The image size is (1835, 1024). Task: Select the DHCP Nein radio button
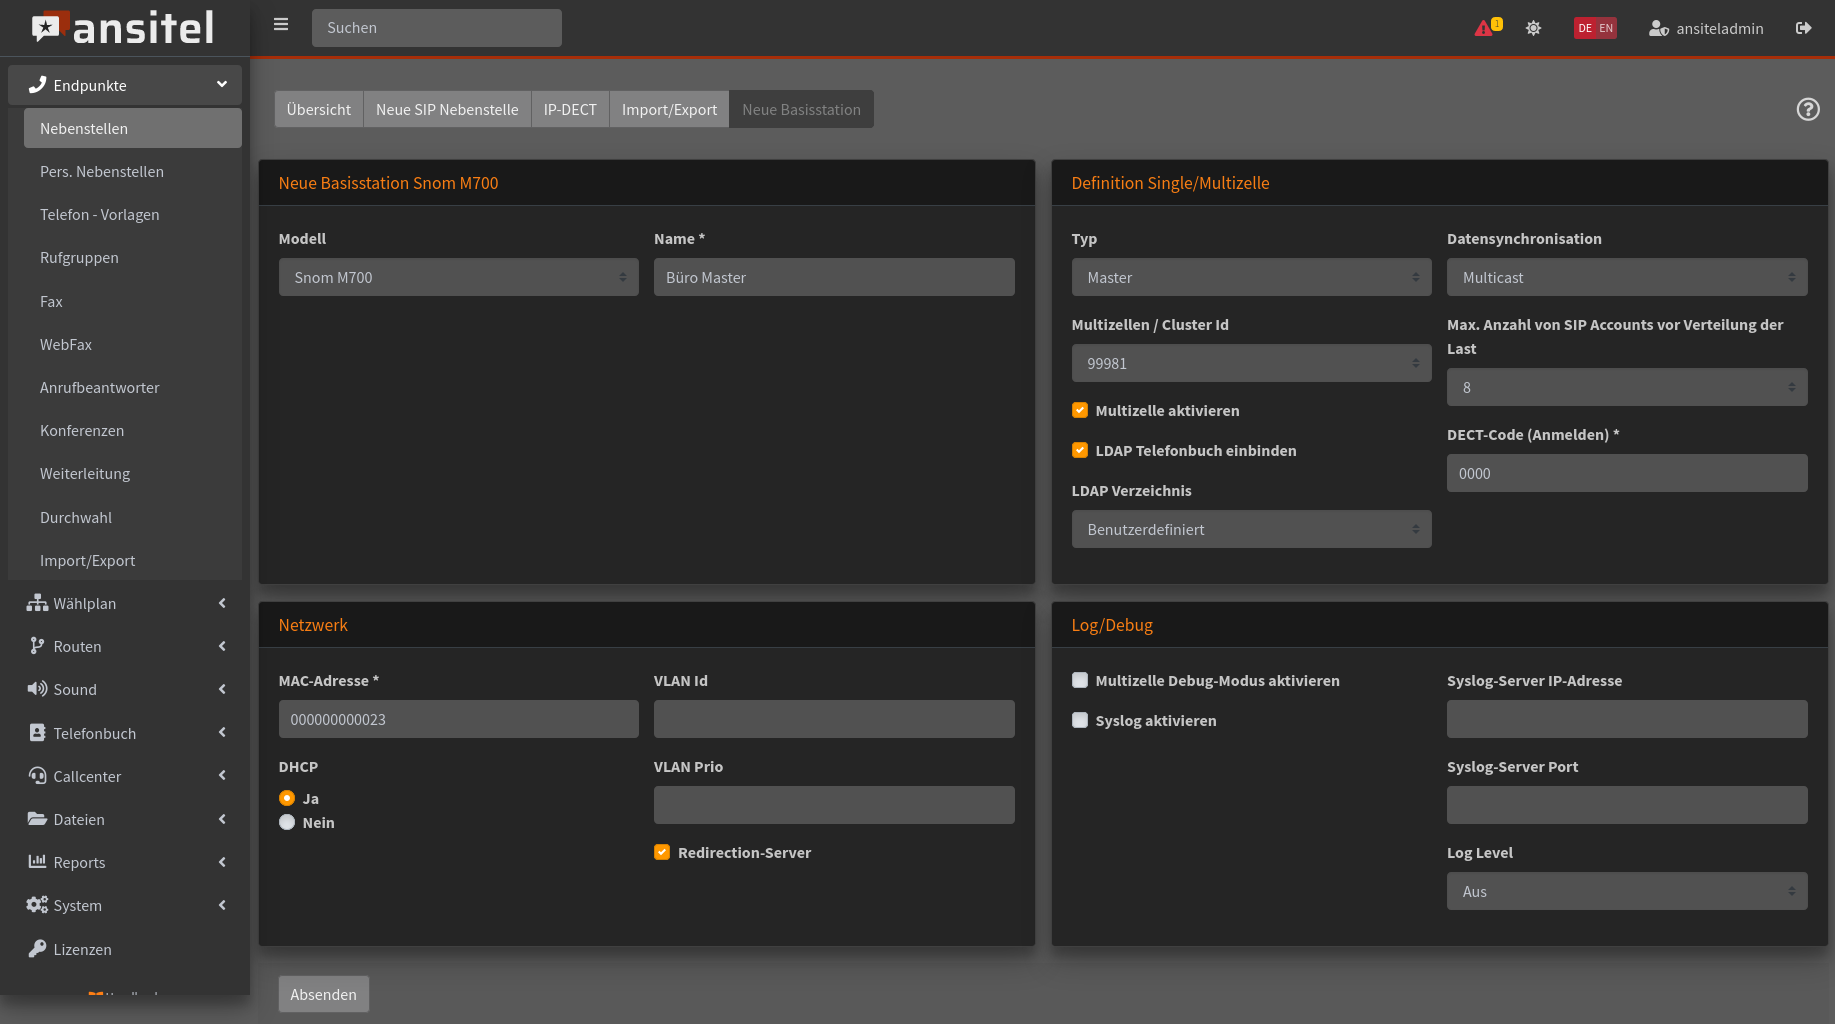pos(287,823)
